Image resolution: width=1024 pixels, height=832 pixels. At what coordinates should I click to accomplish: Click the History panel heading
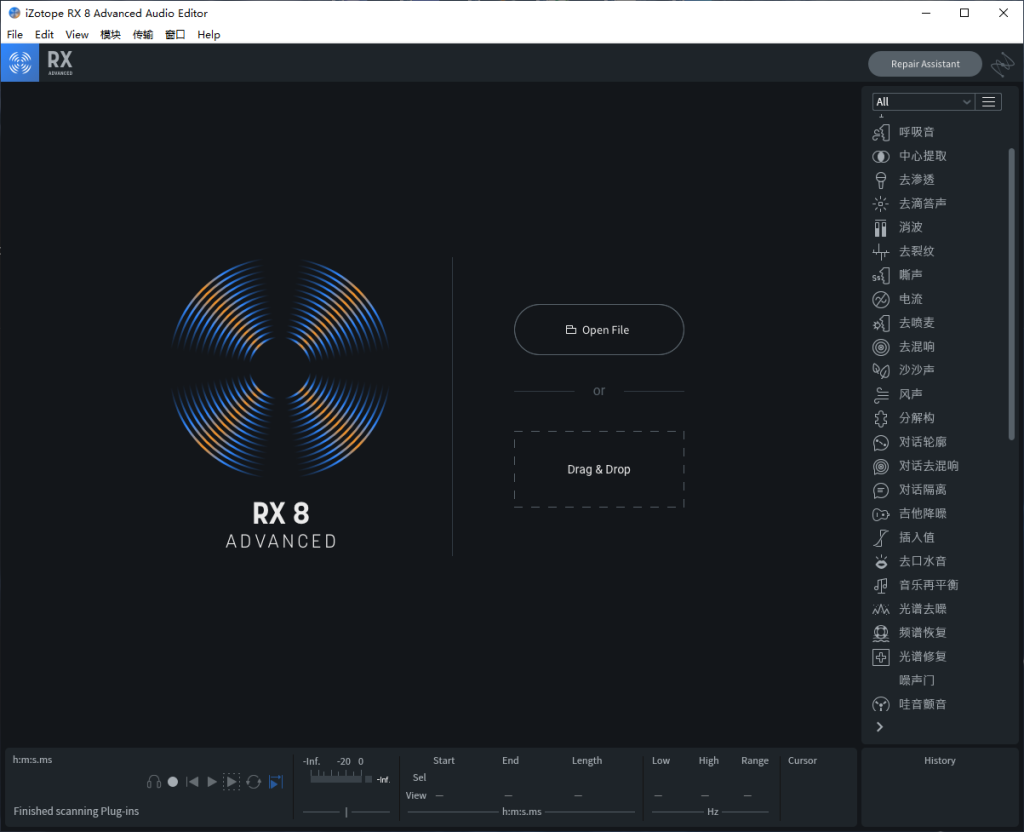pyautogui.click(x=940, y=761)
